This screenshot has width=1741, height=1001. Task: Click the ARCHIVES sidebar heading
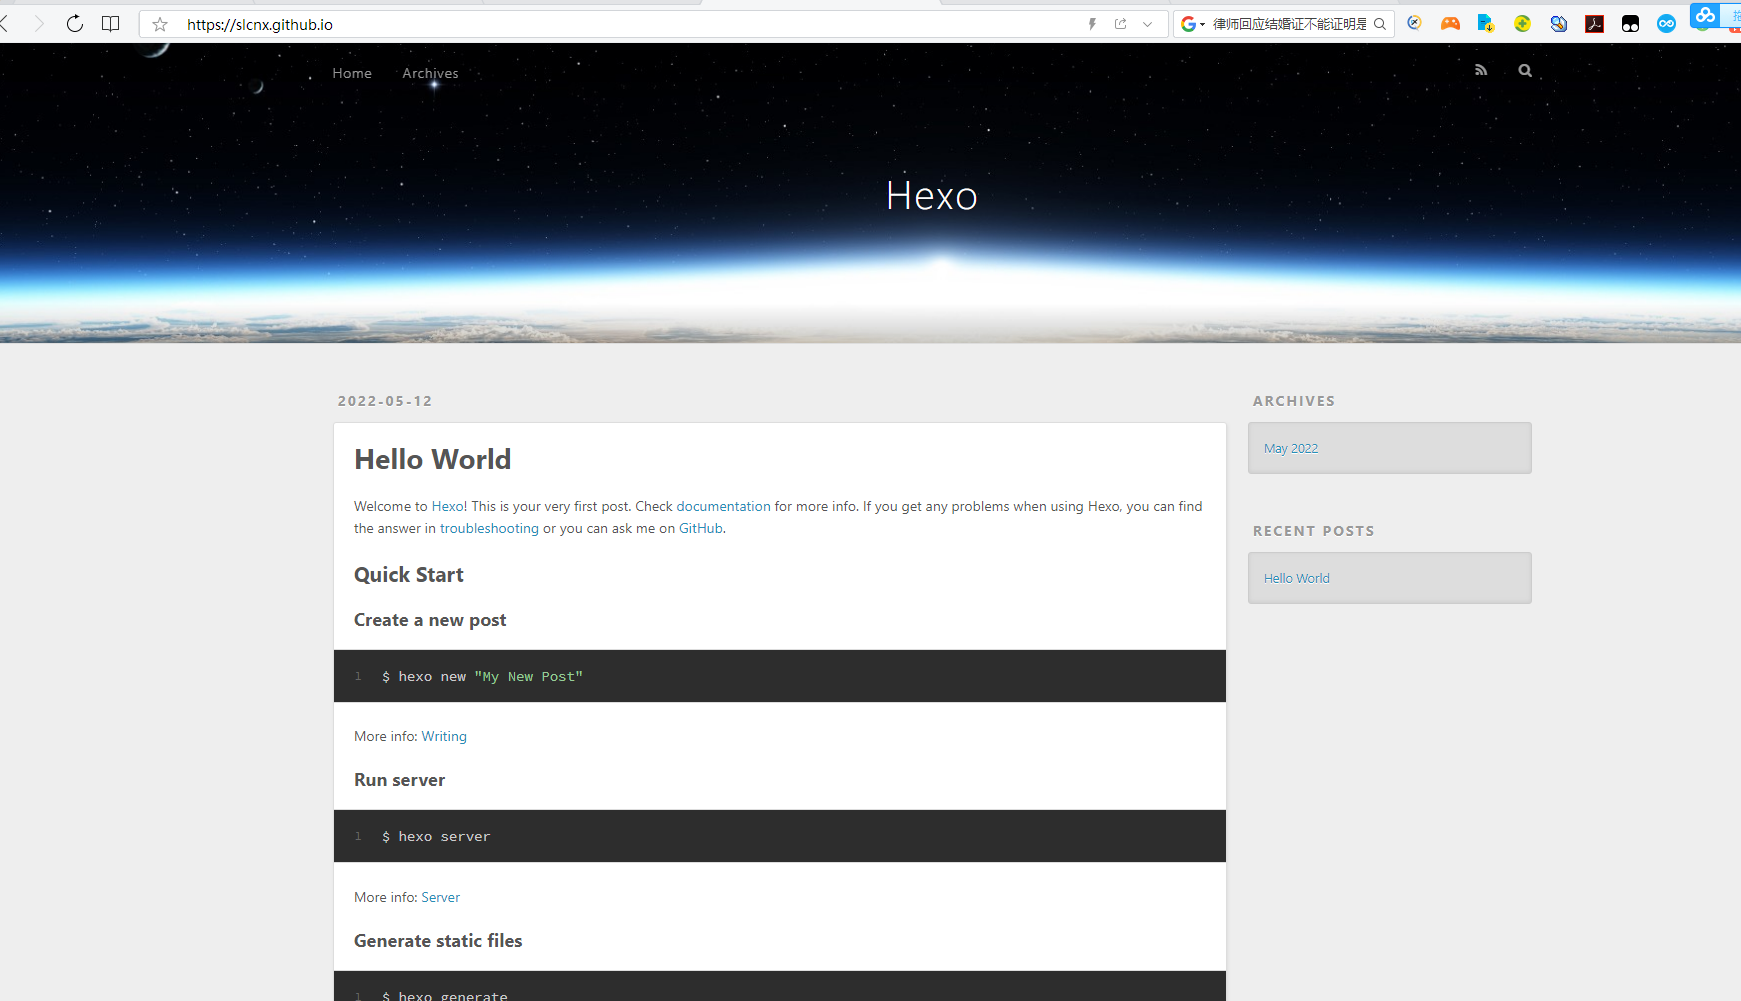point(1294,401)
